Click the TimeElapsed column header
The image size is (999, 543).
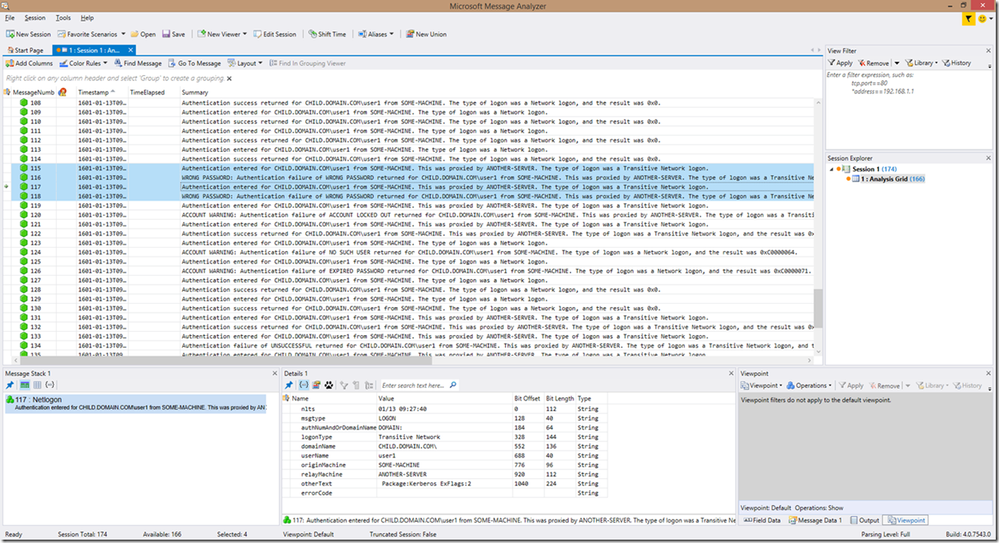pyautogui.click(x=154, y=92)
